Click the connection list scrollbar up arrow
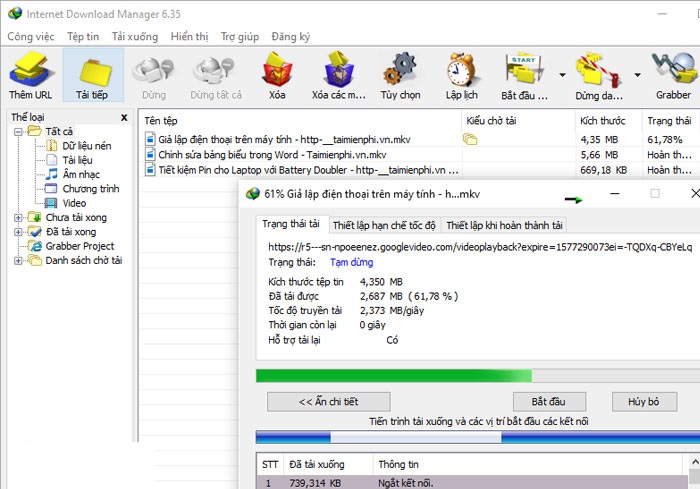Image resolution: width=700 pixels, height=489 pixels. [x=695, y=462]
